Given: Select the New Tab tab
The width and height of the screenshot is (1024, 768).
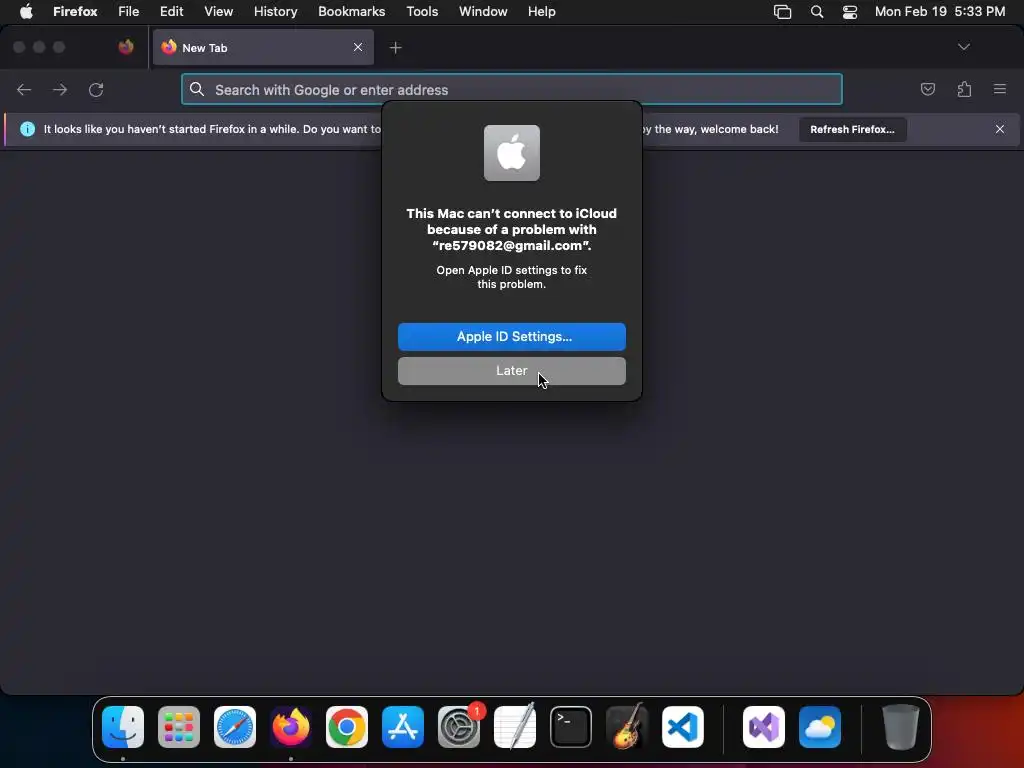Looking at the screenshot, I should pos(263,47).
